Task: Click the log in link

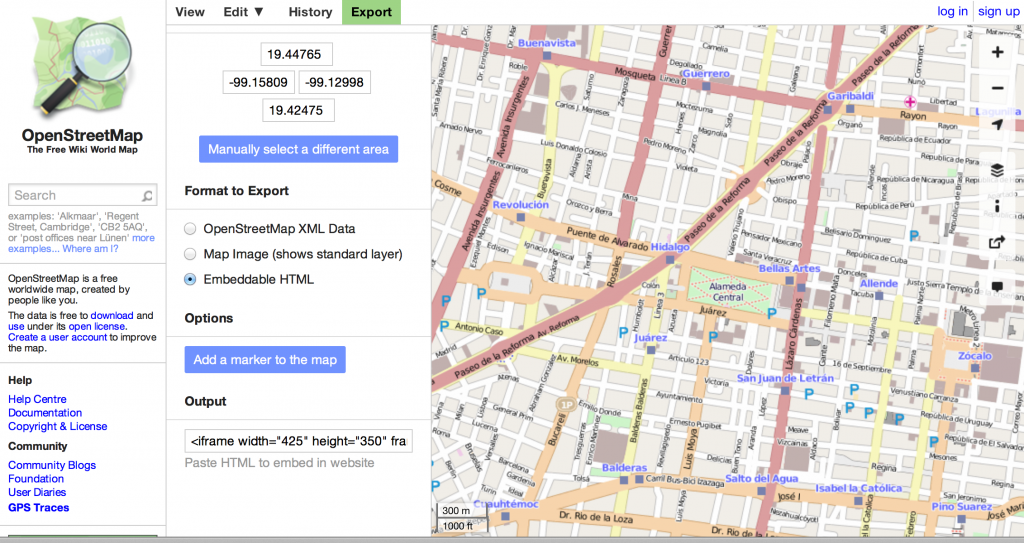Action: (952, 11)
